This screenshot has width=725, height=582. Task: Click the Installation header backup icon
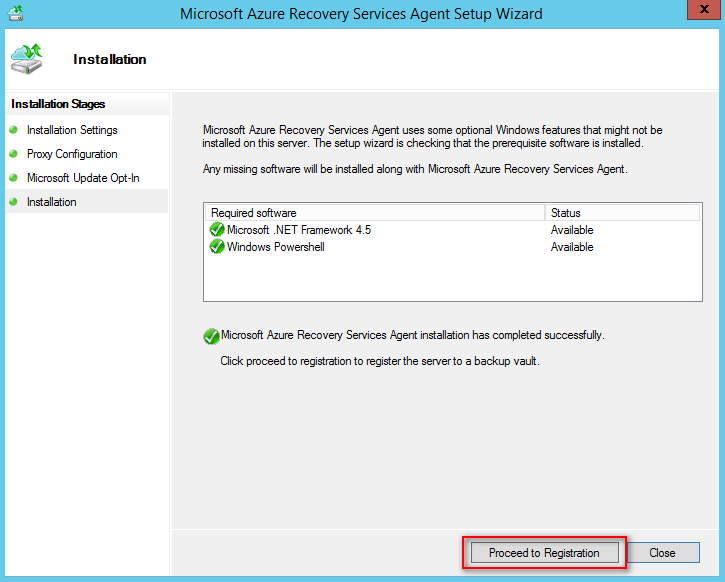click(x=28, y=59)
